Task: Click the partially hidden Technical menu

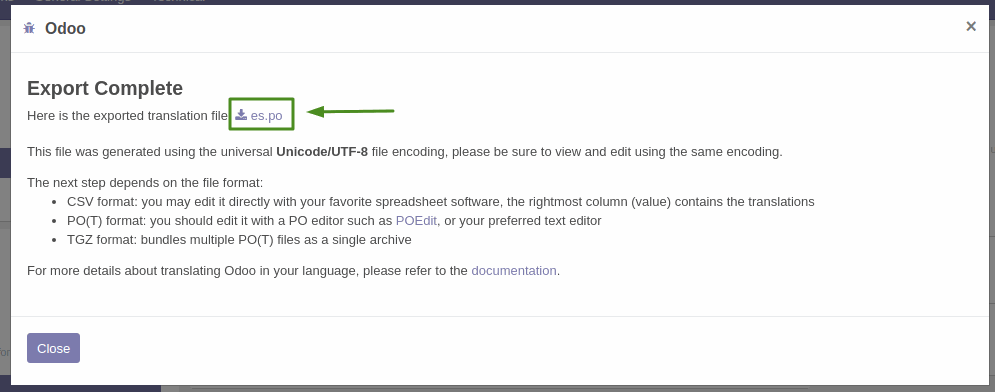Action: [178, 1]
